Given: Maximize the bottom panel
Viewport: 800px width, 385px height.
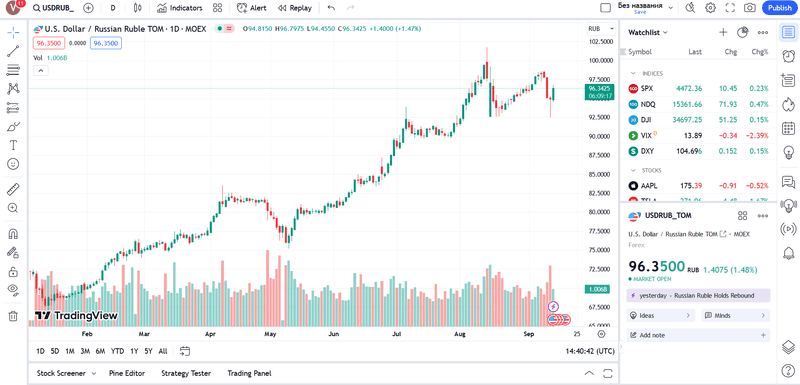Looking at the screenshot, I should [x=608, y=373].
